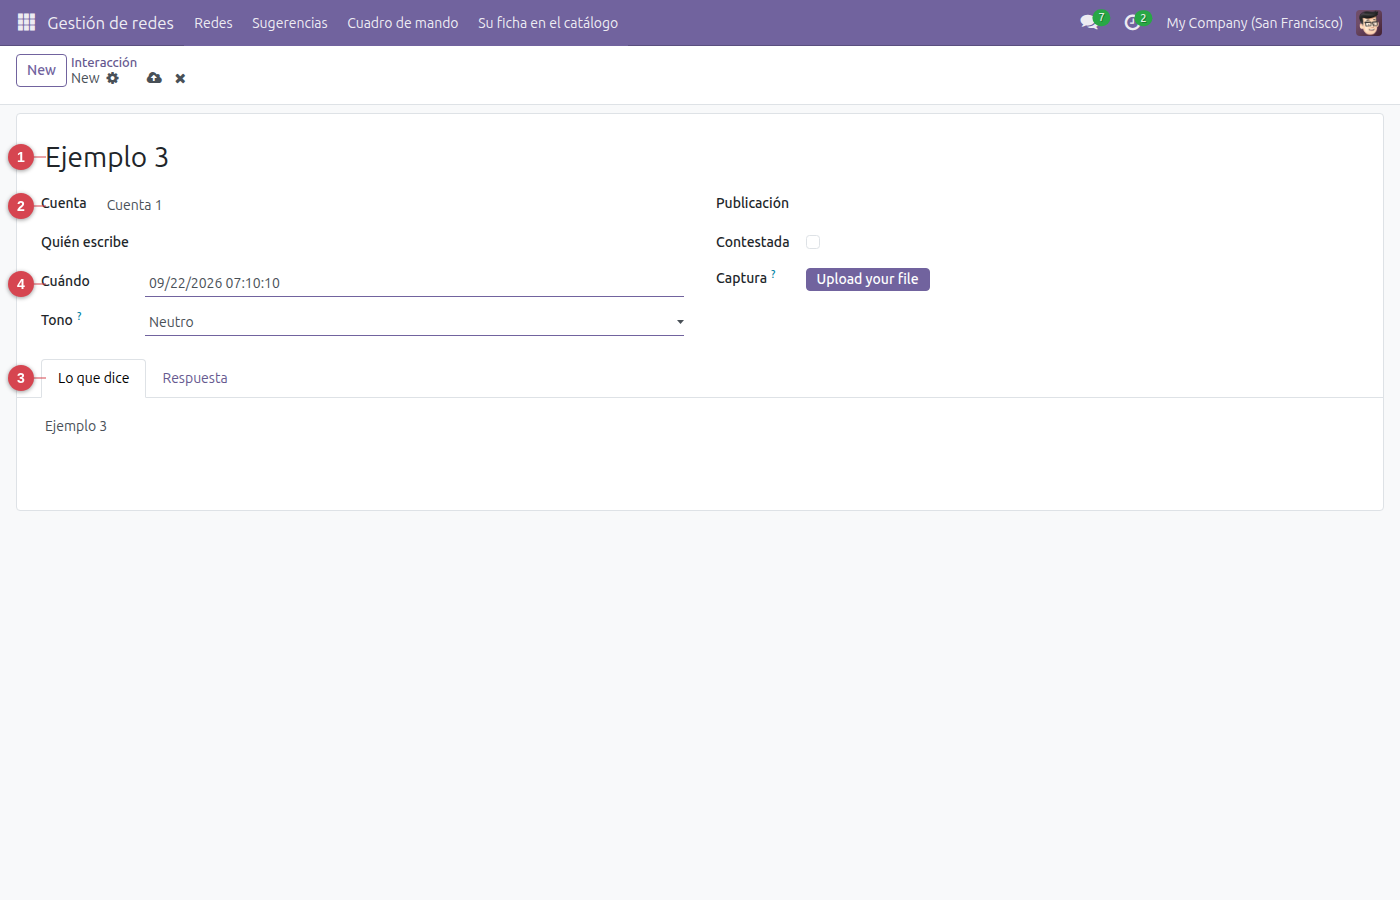
Task: Edit the Cuándo date field
Action: (x=414, y=283)
